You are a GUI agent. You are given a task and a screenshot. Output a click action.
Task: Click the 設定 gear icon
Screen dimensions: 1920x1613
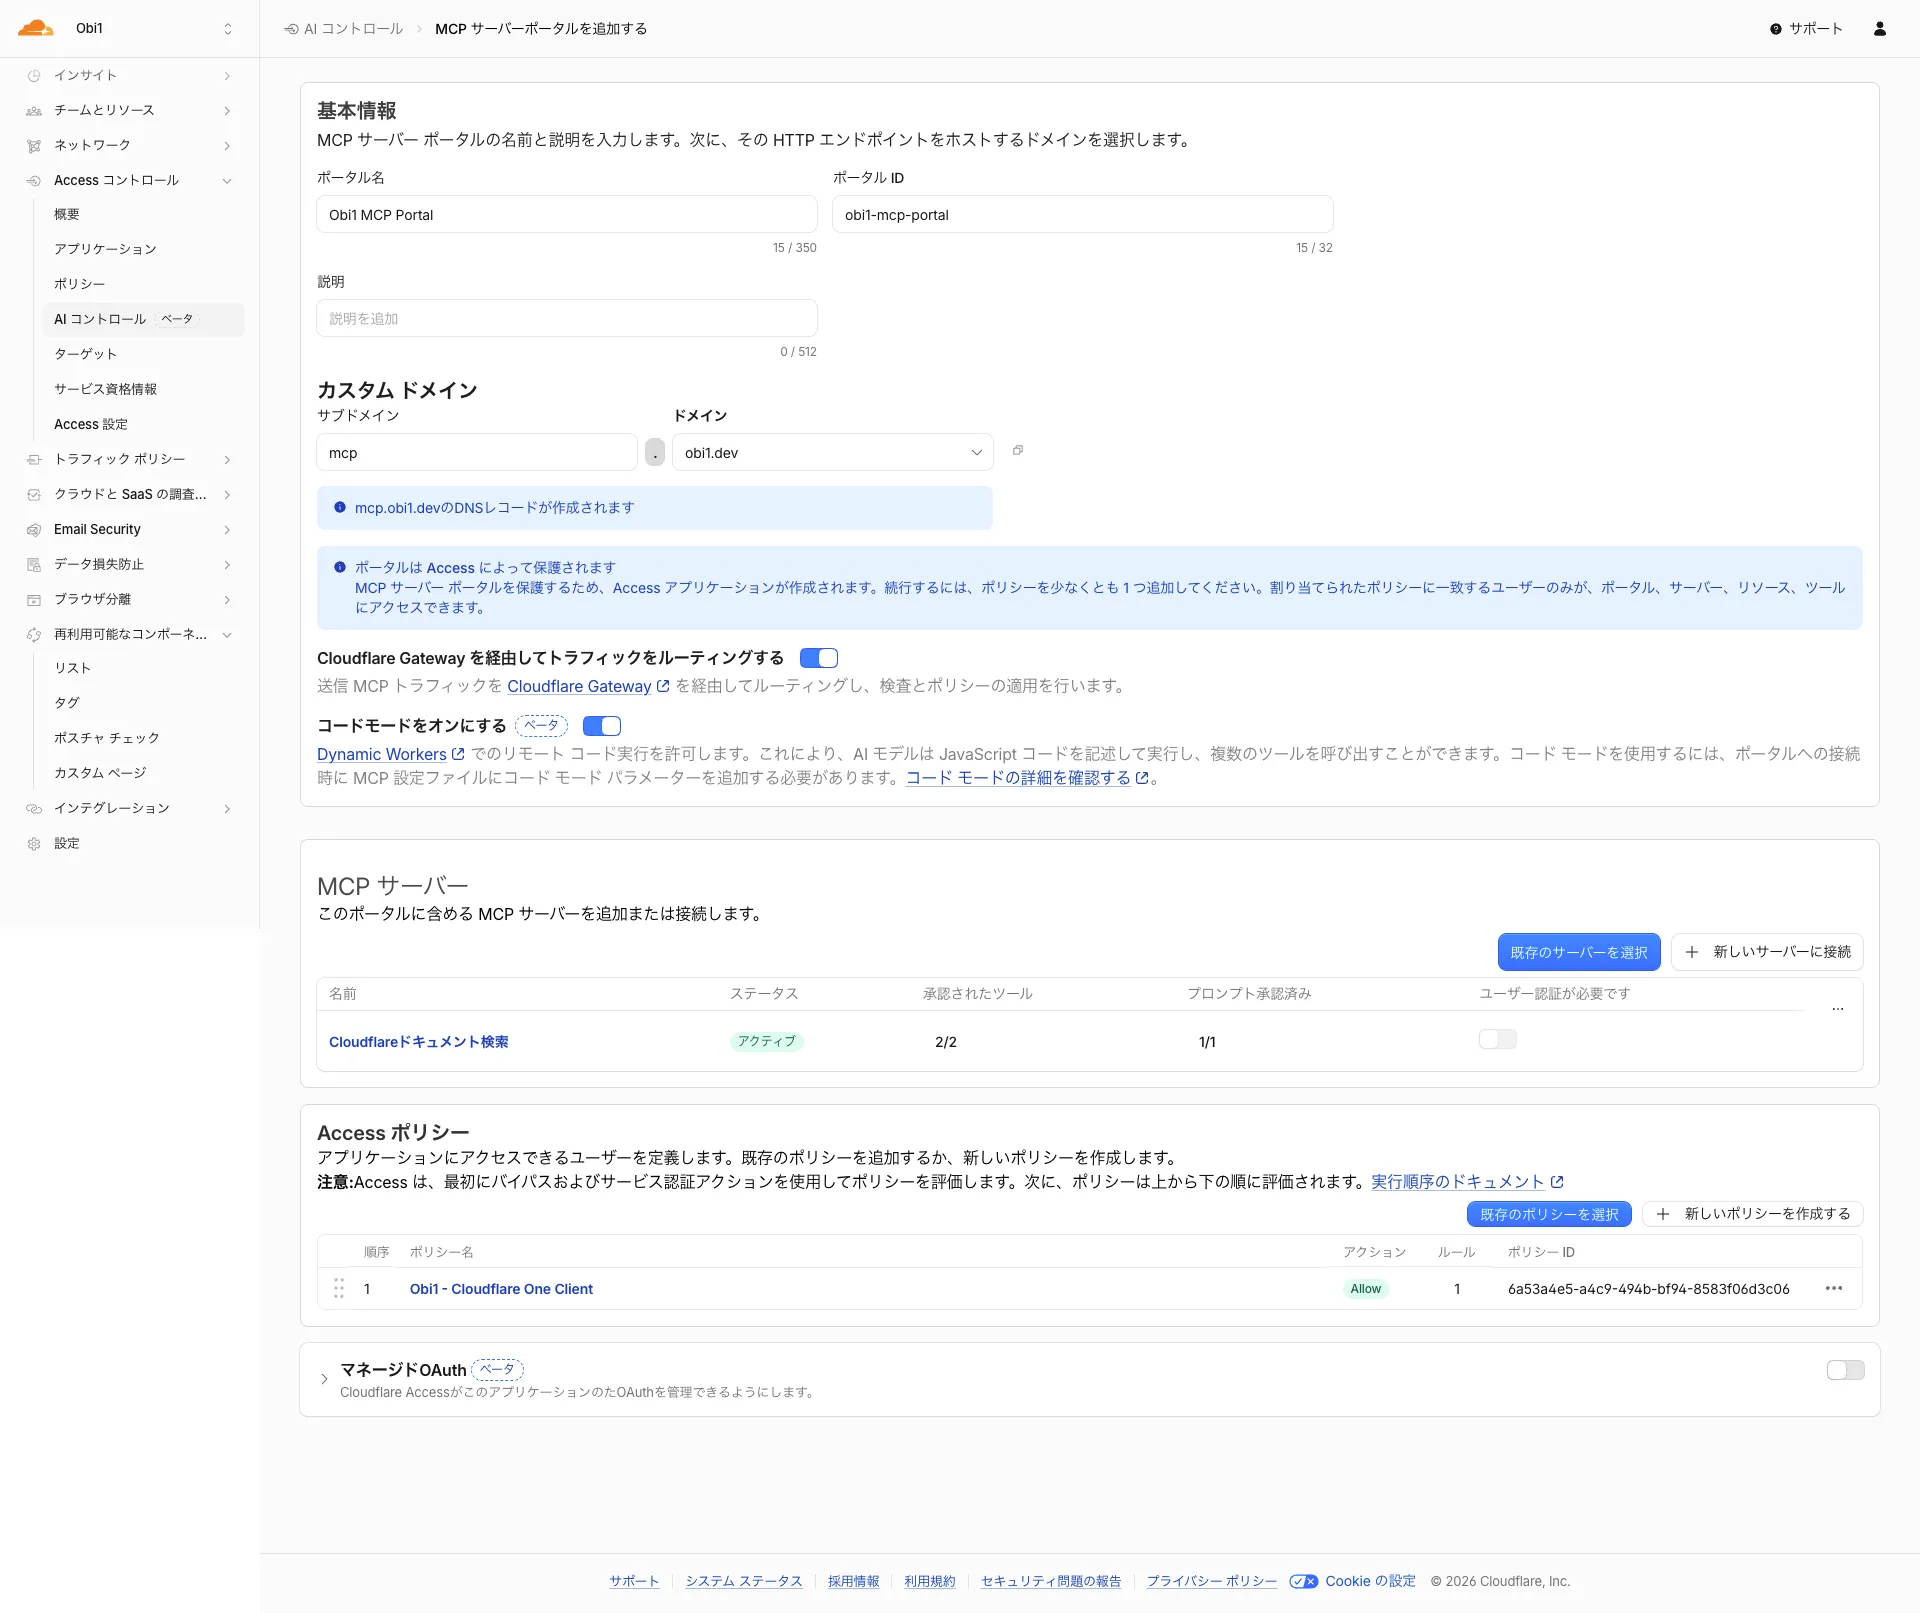point(34,844)
